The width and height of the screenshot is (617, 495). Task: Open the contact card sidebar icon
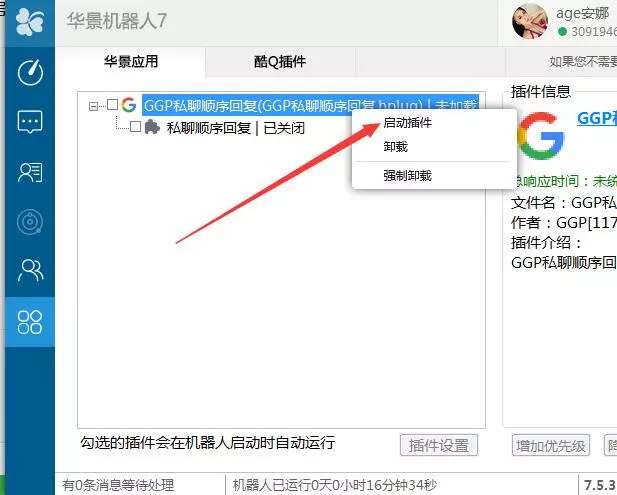[x=30, y=172]
